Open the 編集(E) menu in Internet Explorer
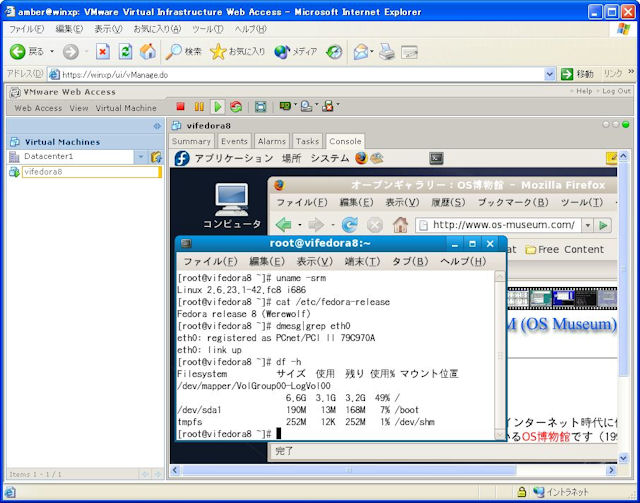This screenshot has height=503, width=640. (69, 29)
